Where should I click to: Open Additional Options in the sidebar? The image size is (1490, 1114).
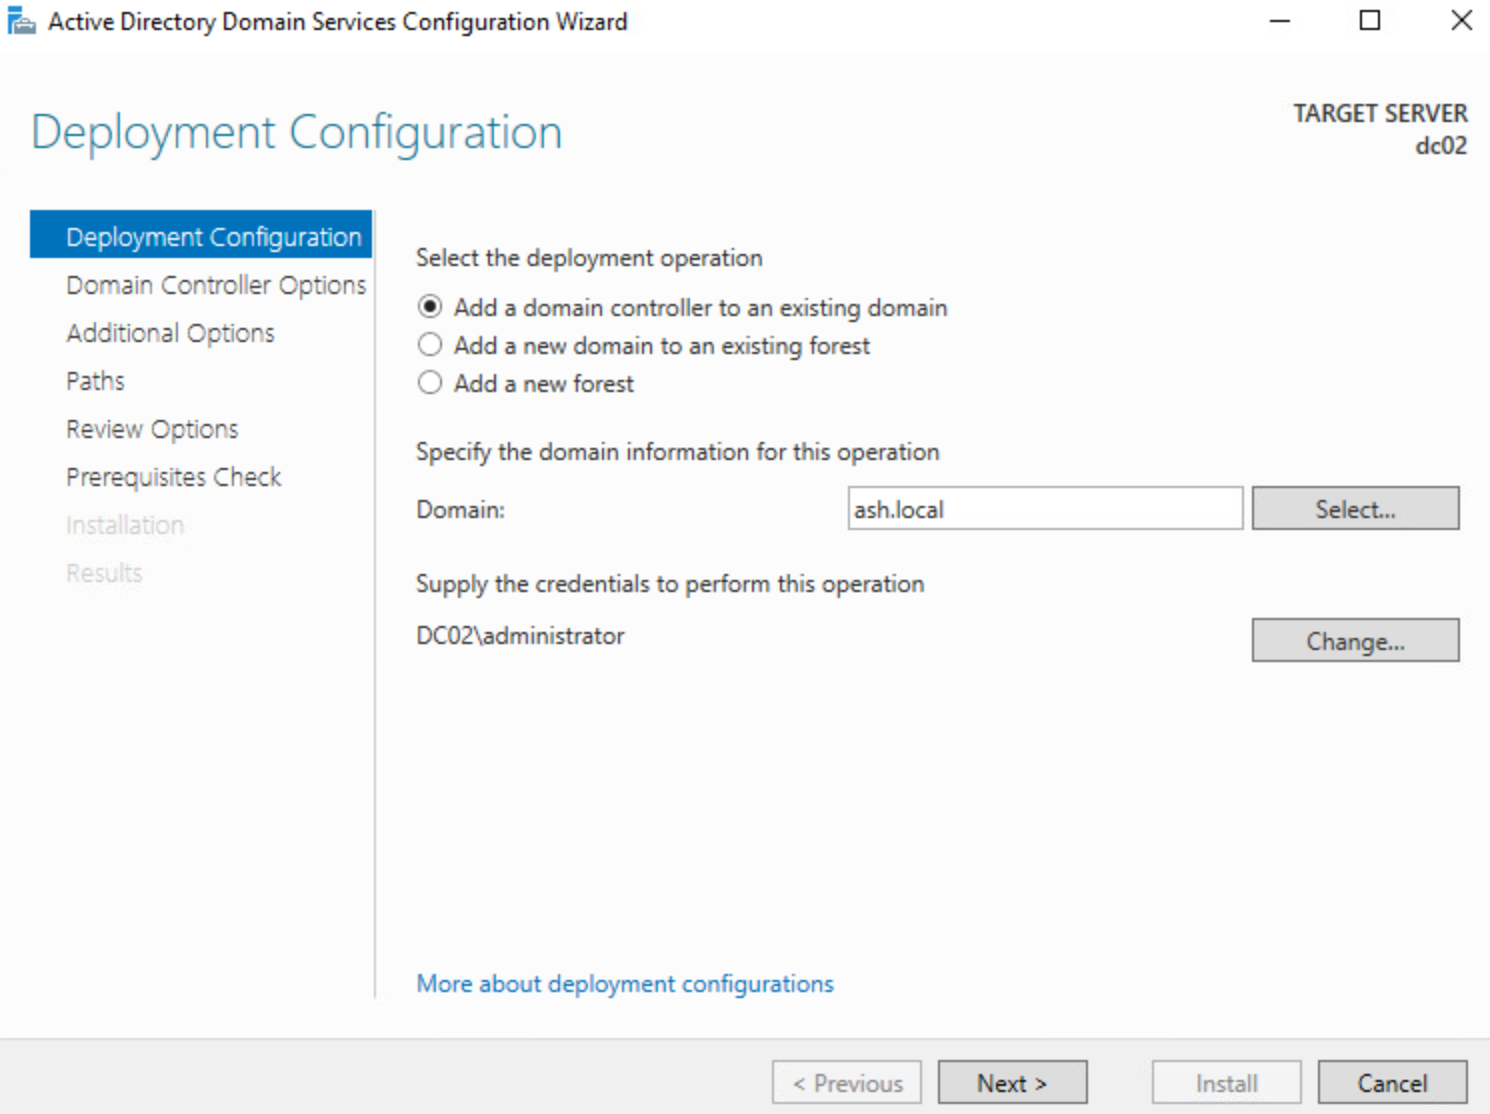pos(170,333)
